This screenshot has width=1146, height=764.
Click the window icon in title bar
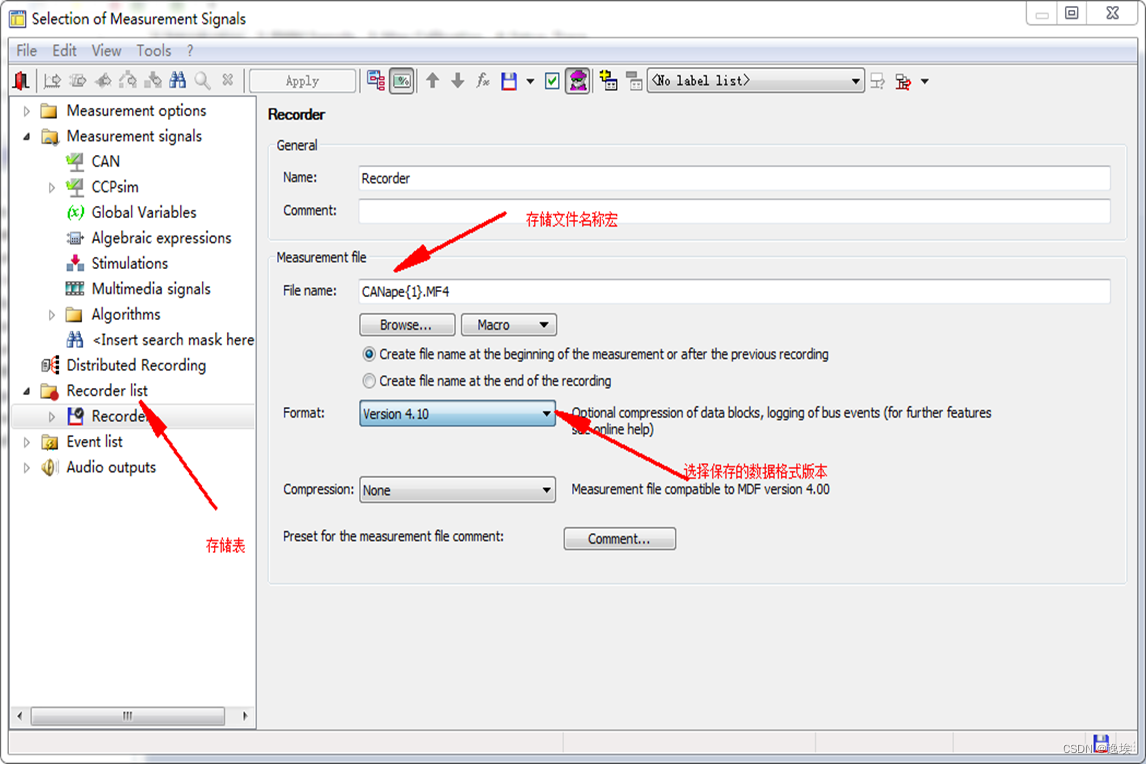[x=17, y=18]
